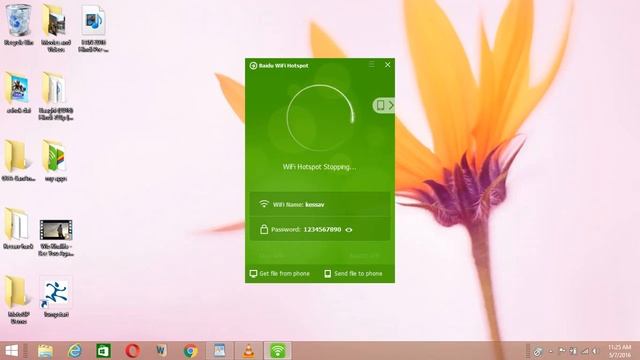640x360 pixels.
Task: Select the video file thumbnail on desktop
Action: (x=56, y=238)
